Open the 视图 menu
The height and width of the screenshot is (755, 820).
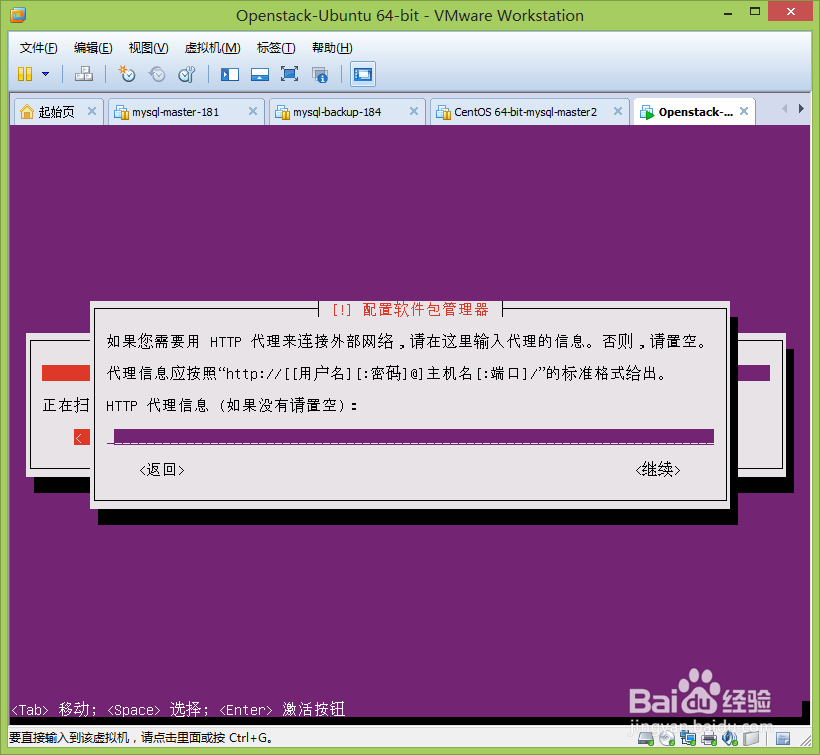tap(148, 47)
